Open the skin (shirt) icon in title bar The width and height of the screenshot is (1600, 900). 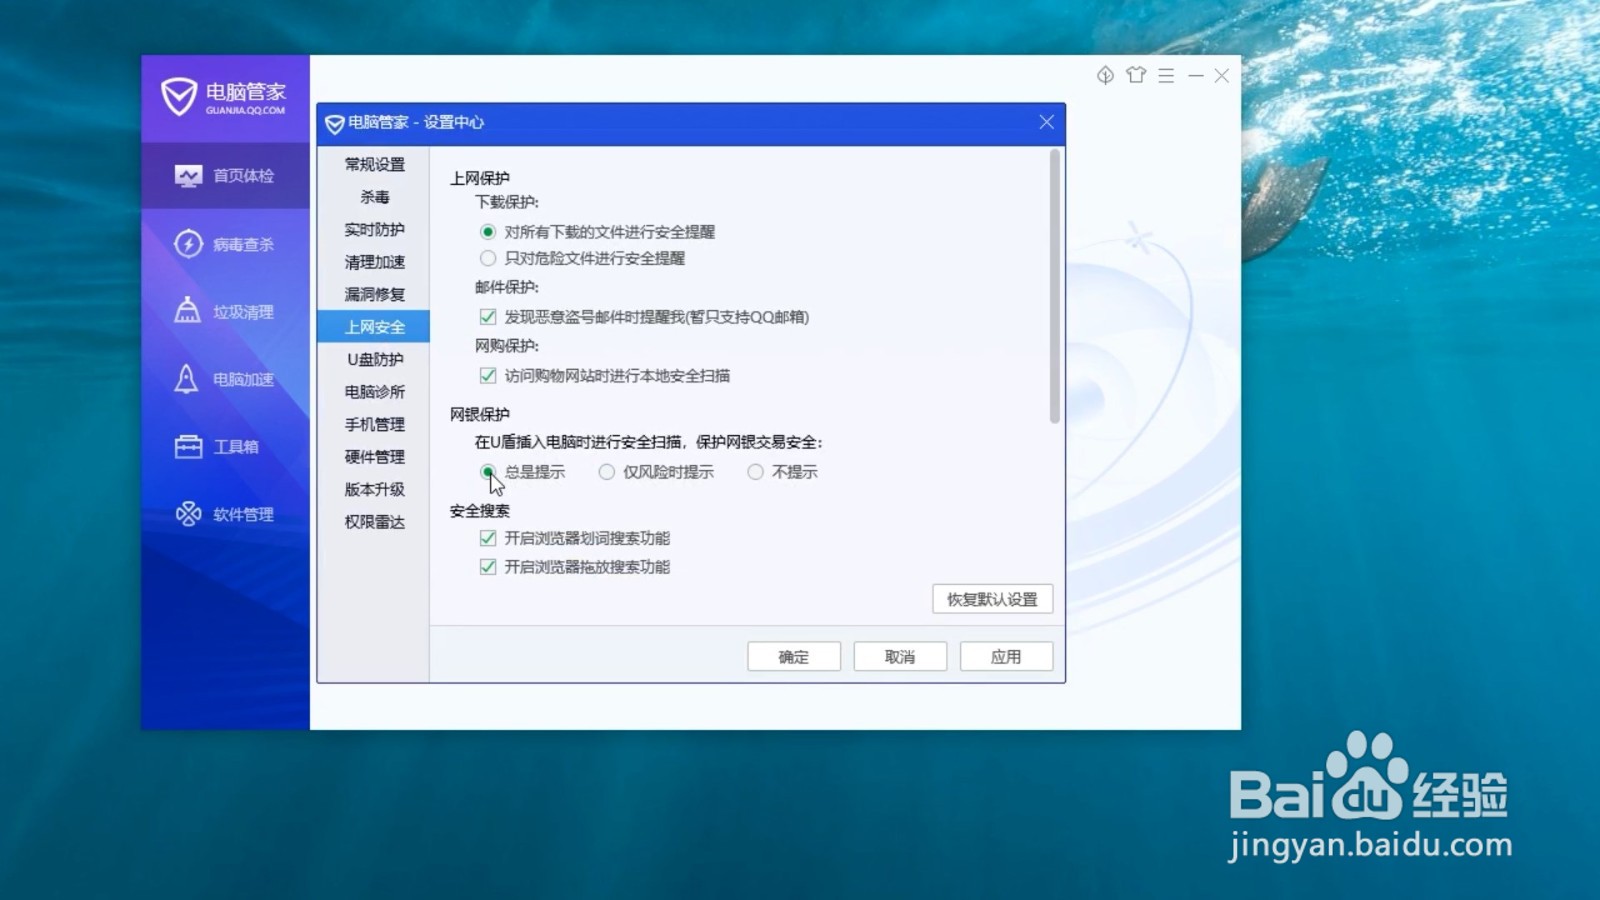[x=1136, y=75]
